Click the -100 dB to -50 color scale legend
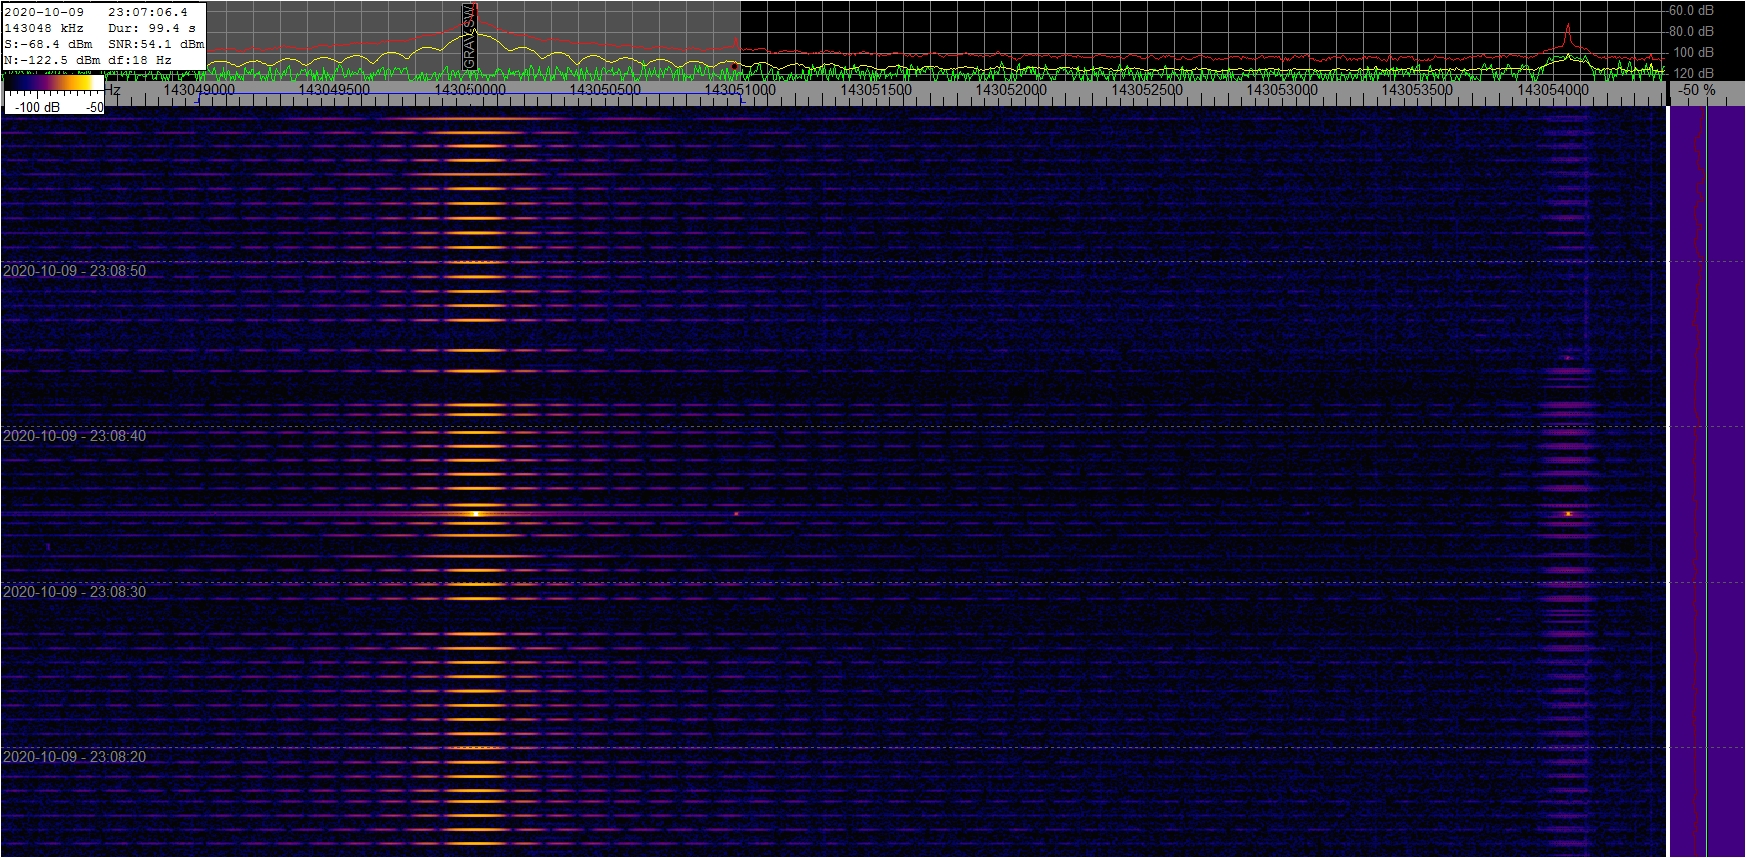This screenshot has height=858, width=1746. (x=54, y=96)
